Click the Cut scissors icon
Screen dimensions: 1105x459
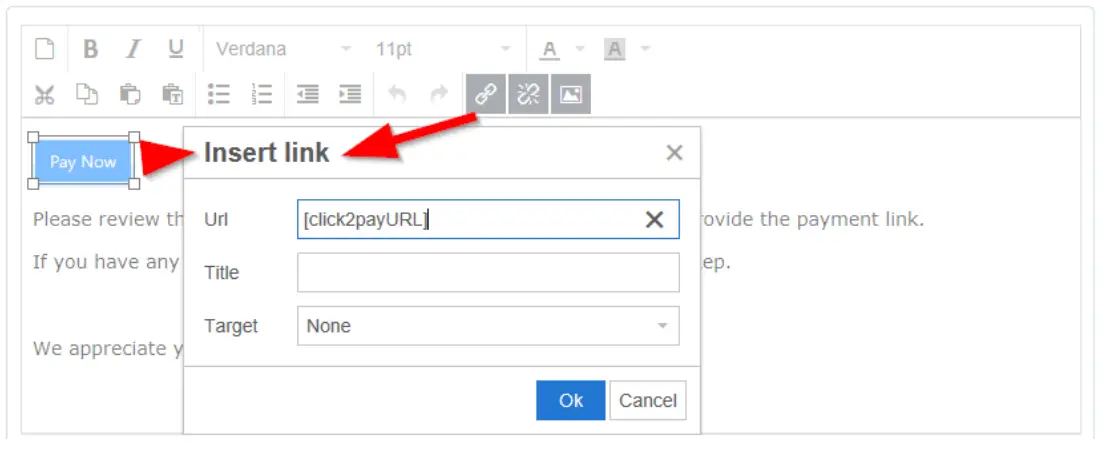44,94
